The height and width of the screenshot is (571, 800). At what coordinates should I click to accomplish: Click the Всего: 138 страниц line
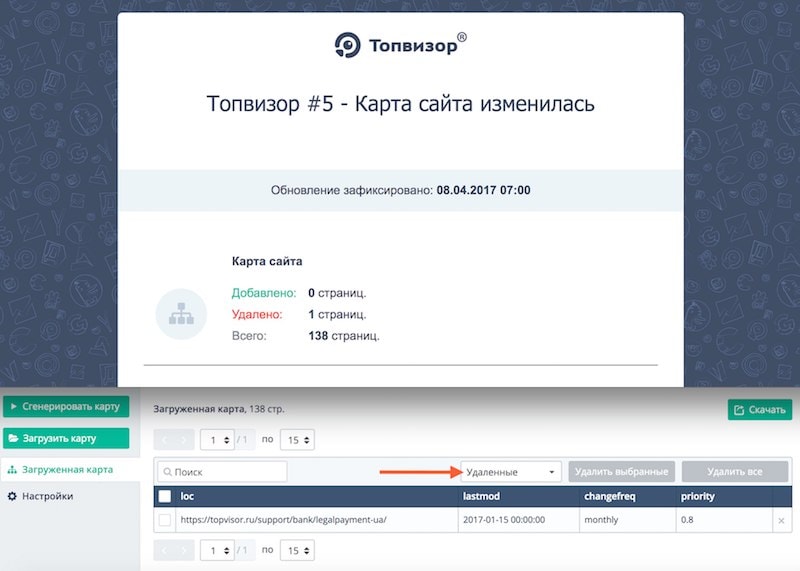[306, 336]
